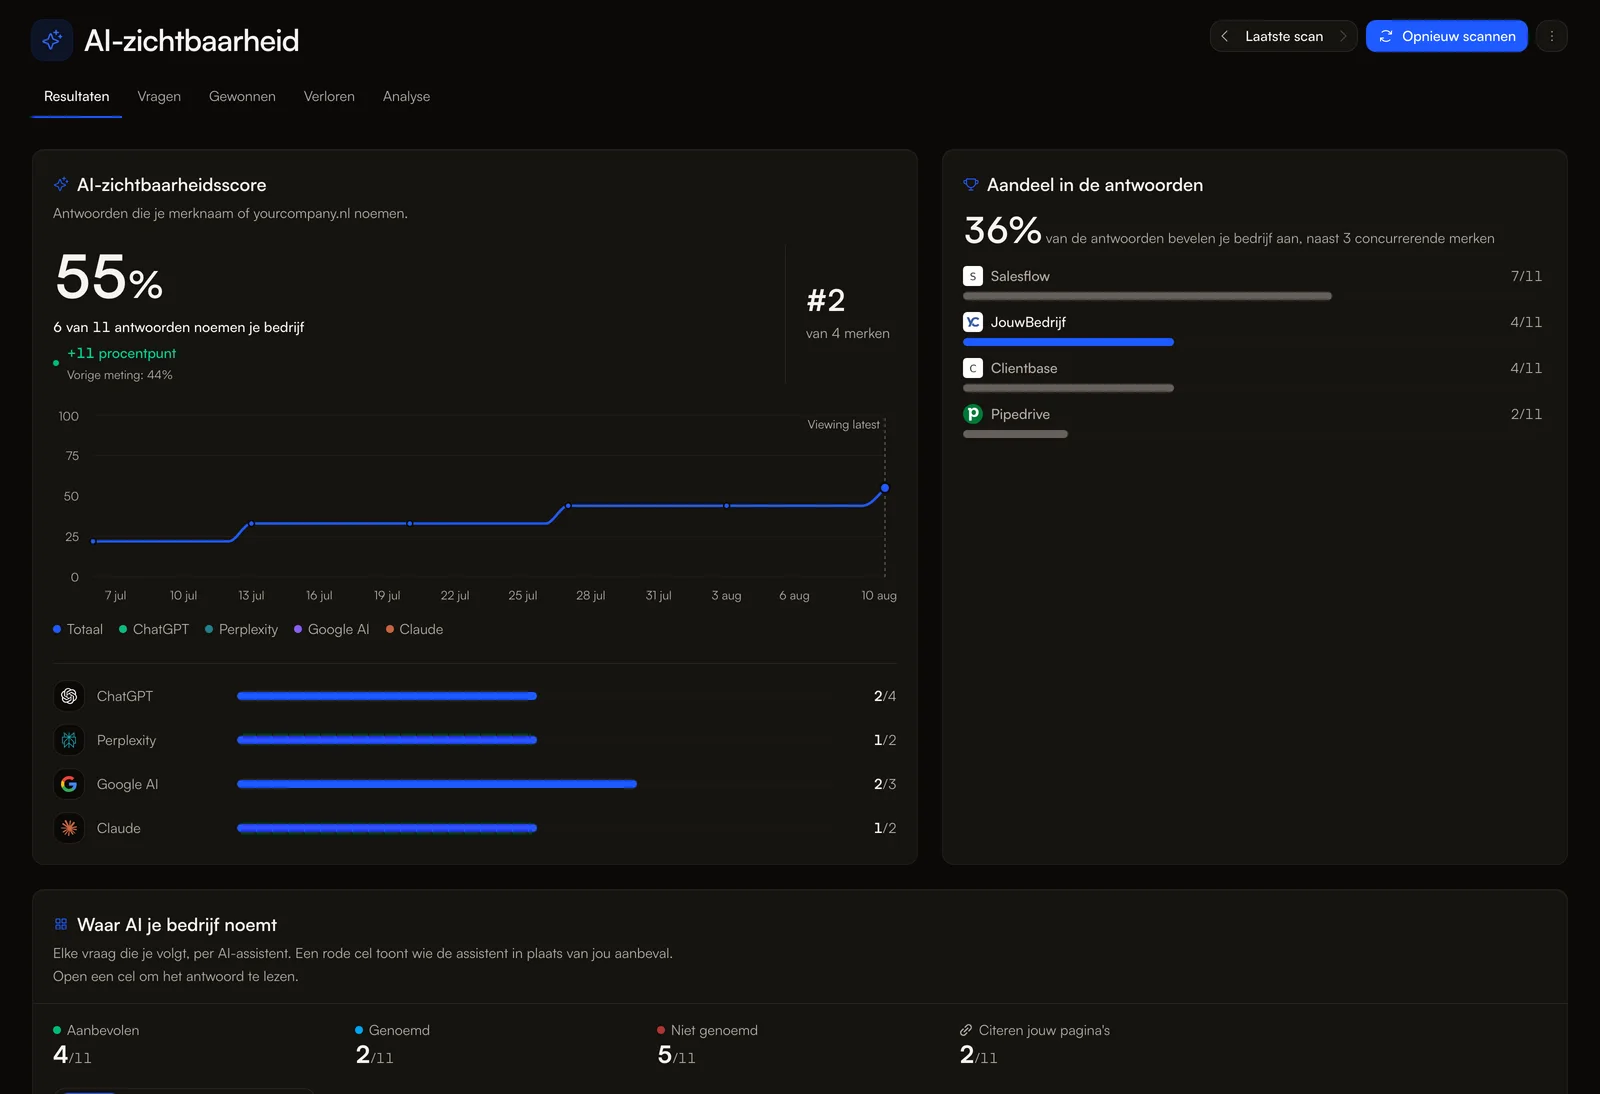
Task: Select the chart data point near 28 jul
Action: tap(568, 506)
